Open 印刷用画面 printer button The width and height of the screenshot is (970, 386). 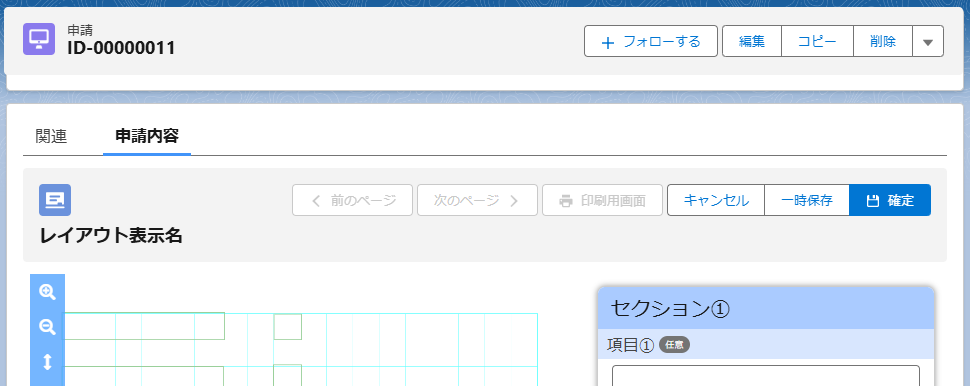tap(603, 200)
